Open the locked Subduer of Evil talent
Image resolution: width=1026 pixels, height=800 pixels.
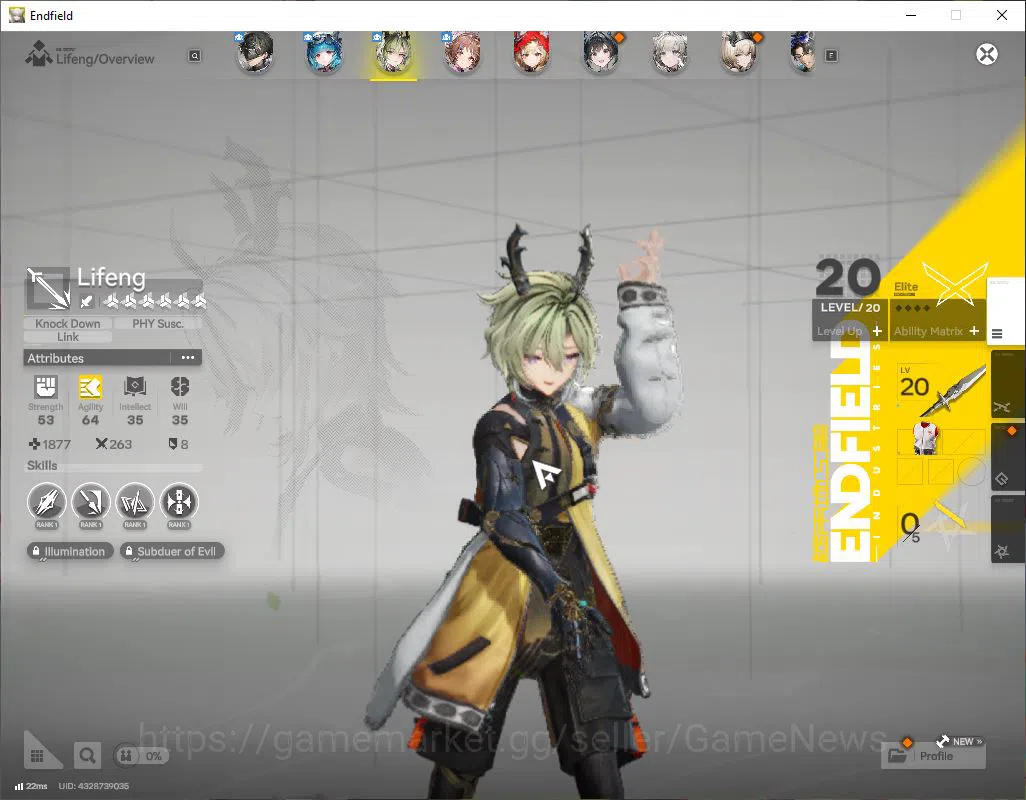[x=172, y=551]
